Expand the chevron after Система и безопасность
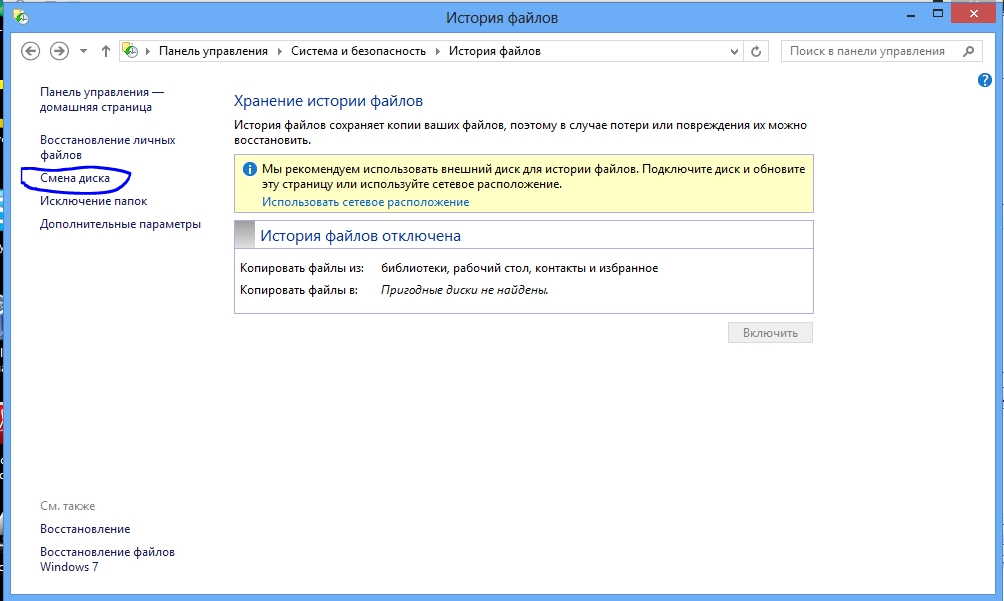This screenshot has width=1004, height=601. pyautogui.click(x=438, y=51)
